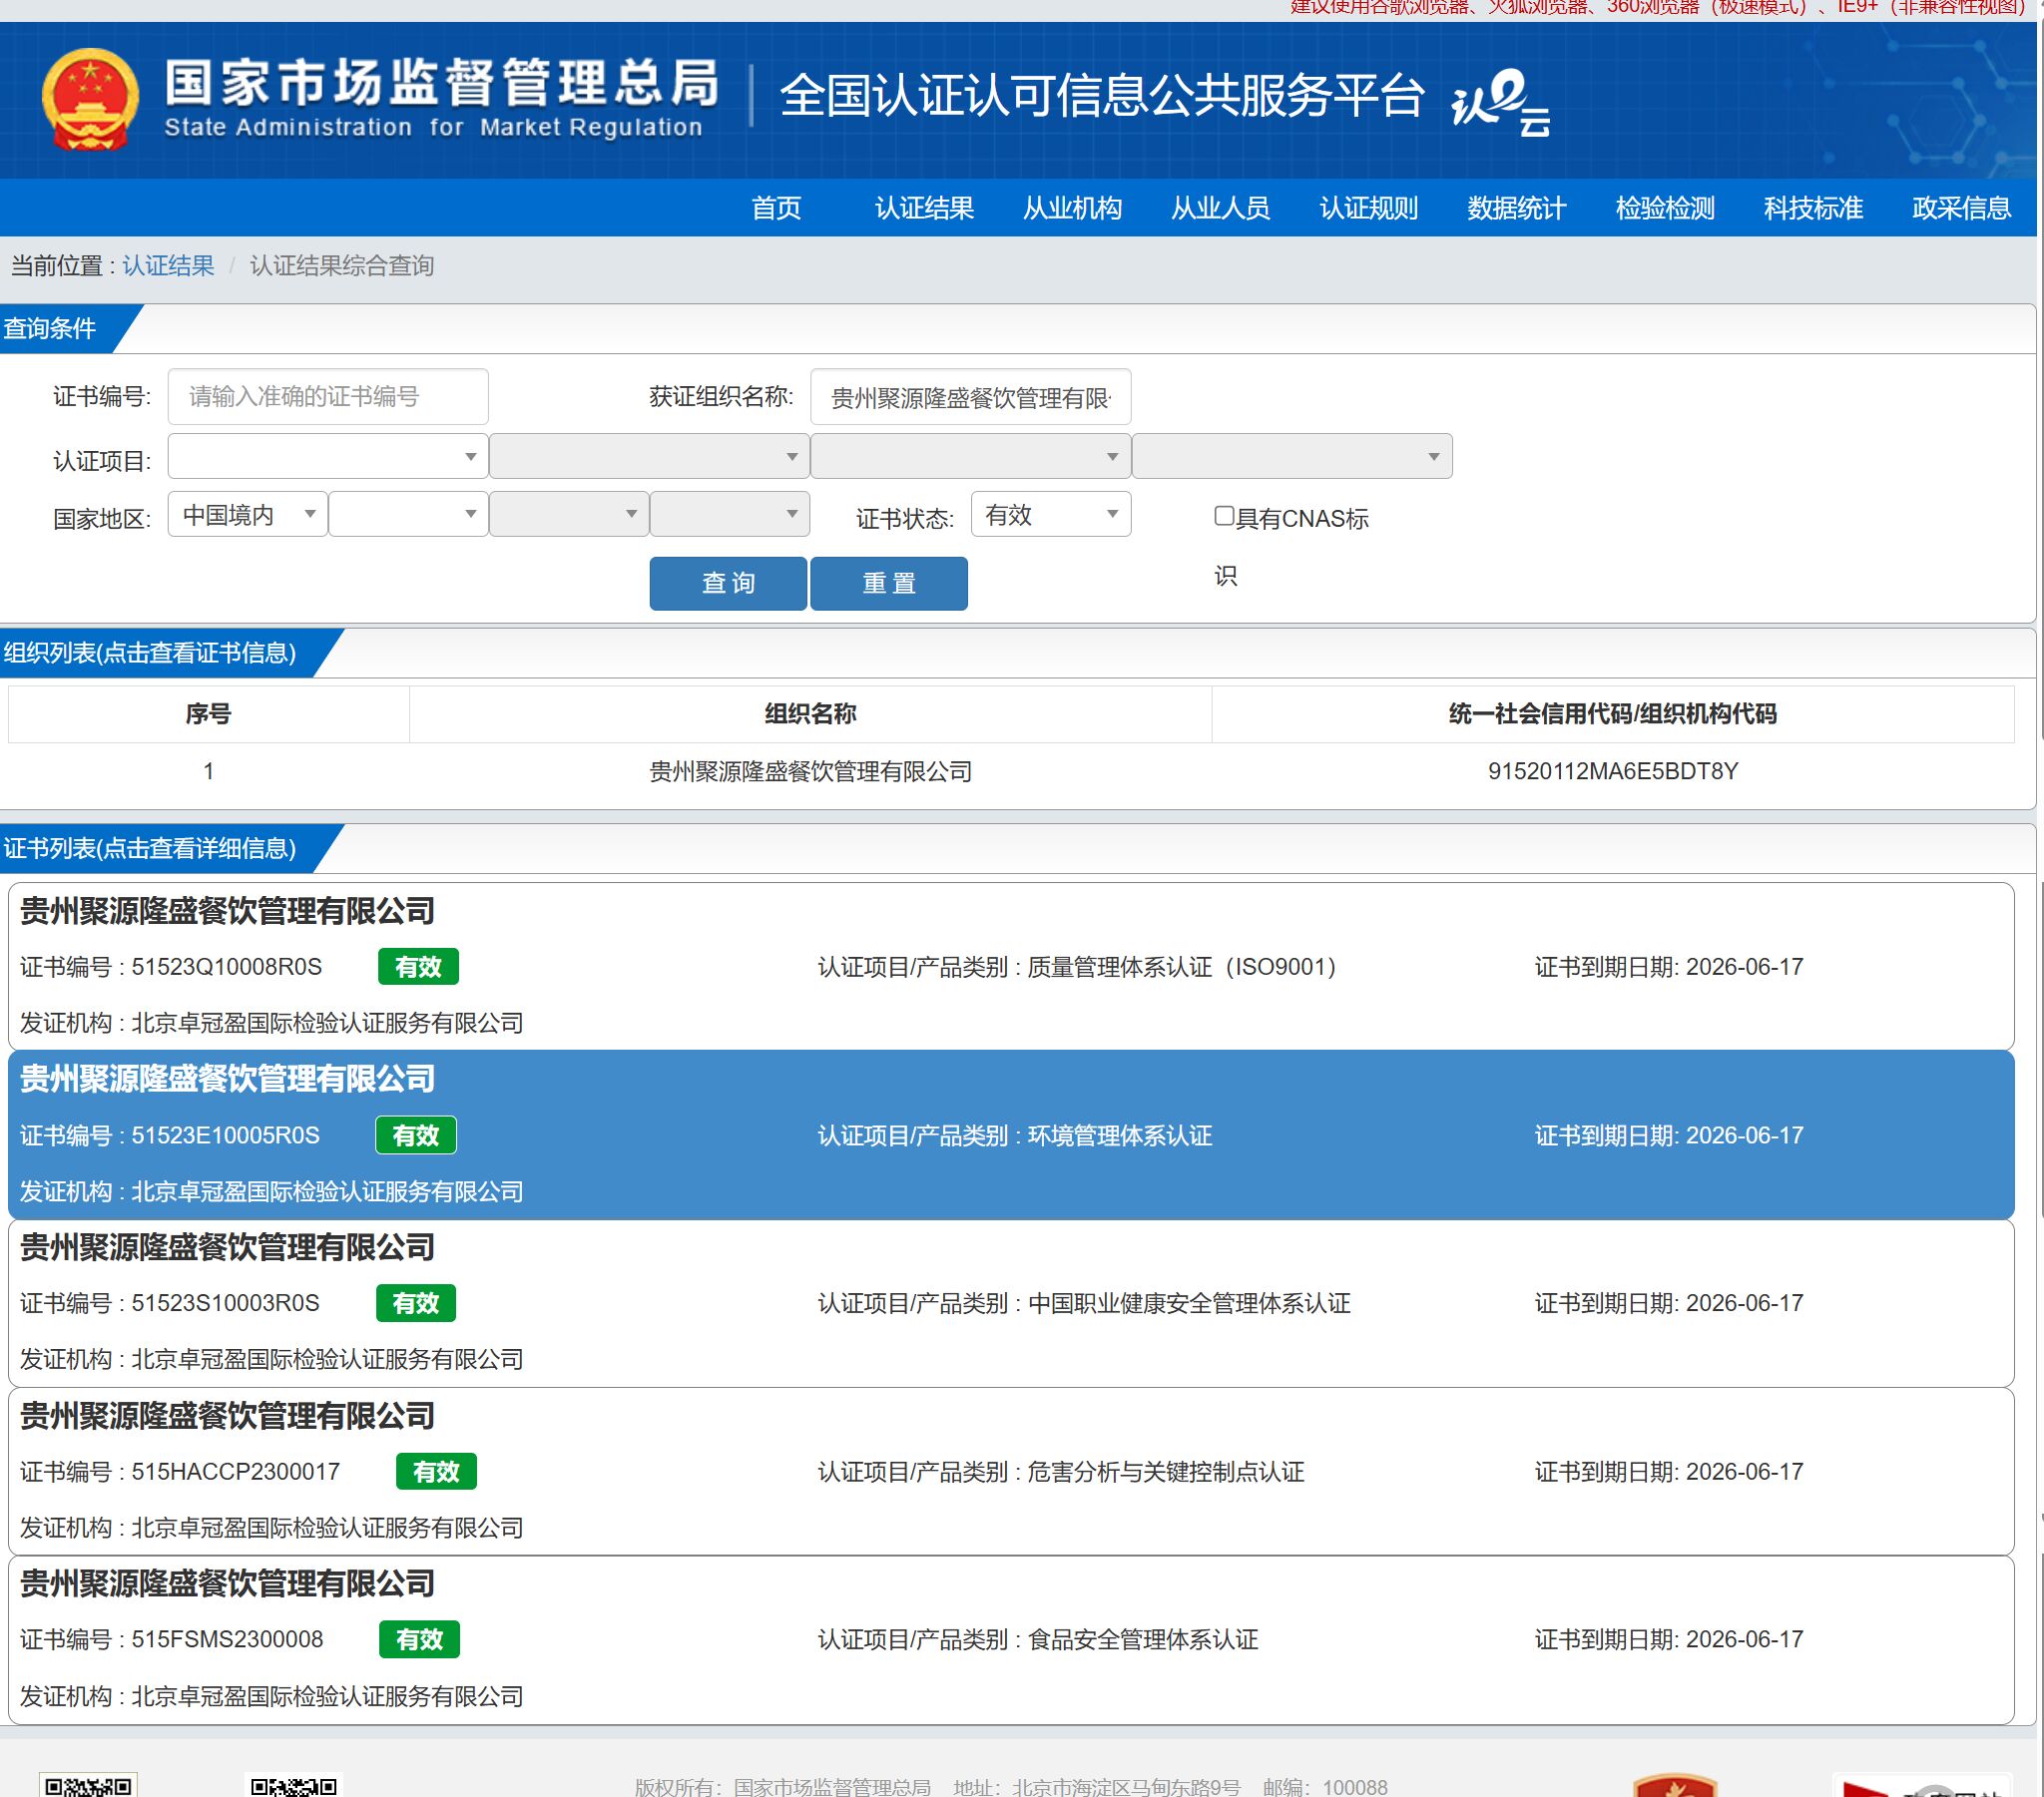The width and height of the screenshot is (2044, 1797).
Task: Click the 统一社会信用代码/组织机构代码 header
Action: (x=1613, y=714)
